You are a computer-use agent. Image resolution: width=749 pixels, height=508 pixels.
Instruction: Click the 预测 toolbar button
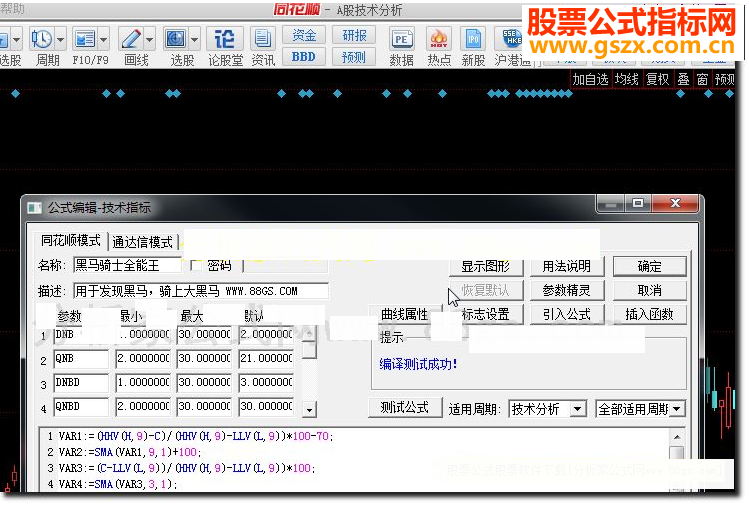(354, 57)
